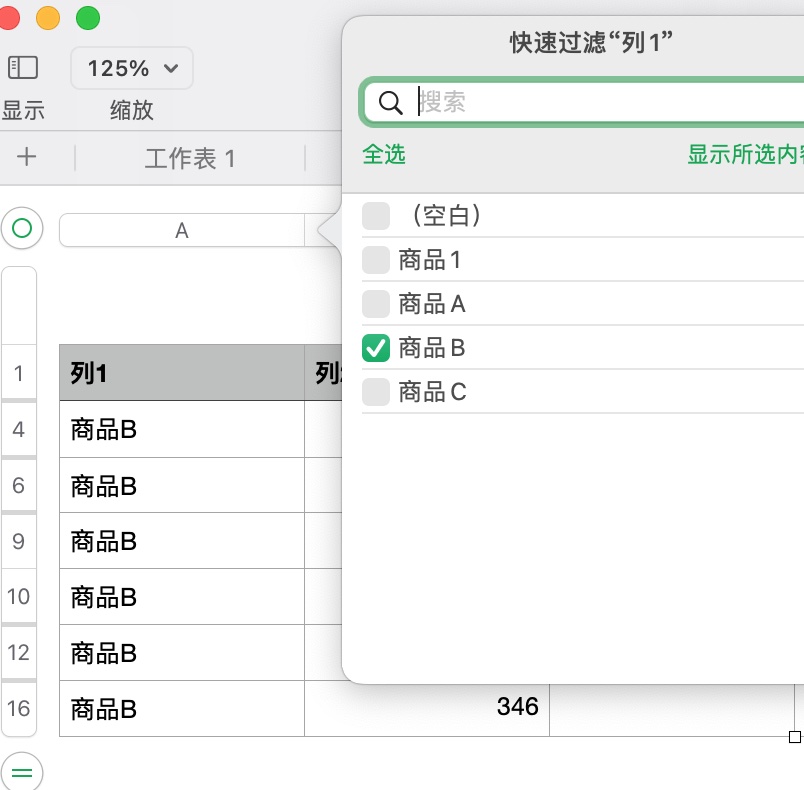The height and width of the screenshot is (790, 804).
Task: Click the cell containing 346
Action: 427,708
